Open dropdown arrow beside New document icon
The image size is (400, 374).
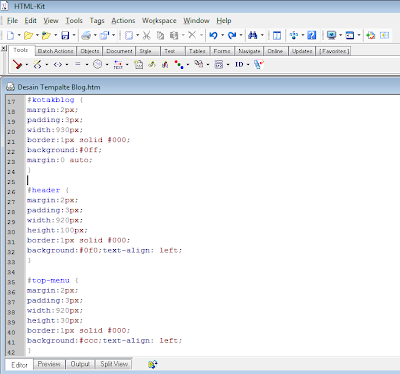pyautogui.click(x=19, y=35)
